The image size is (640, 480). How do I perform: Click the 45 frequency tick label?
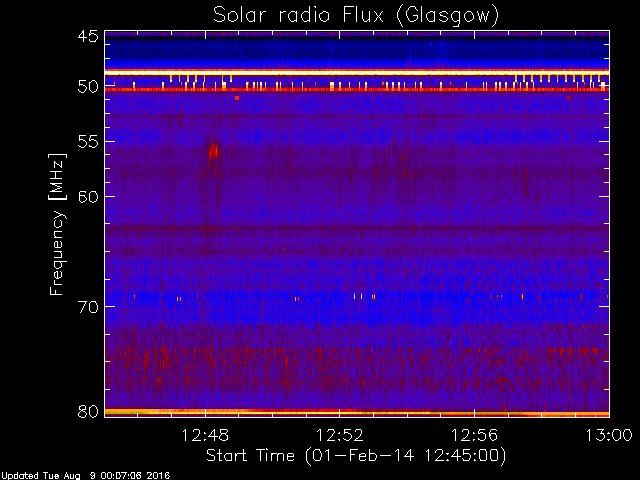click(88, 36)
